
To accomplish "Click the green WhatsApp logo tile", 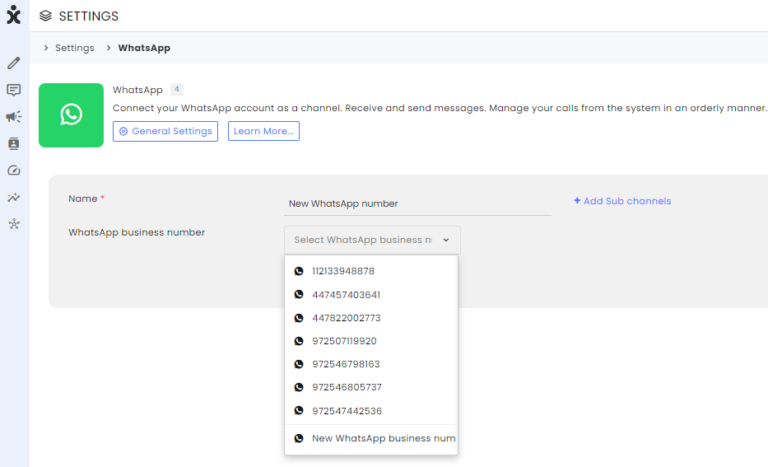I will tap(71, 115).
